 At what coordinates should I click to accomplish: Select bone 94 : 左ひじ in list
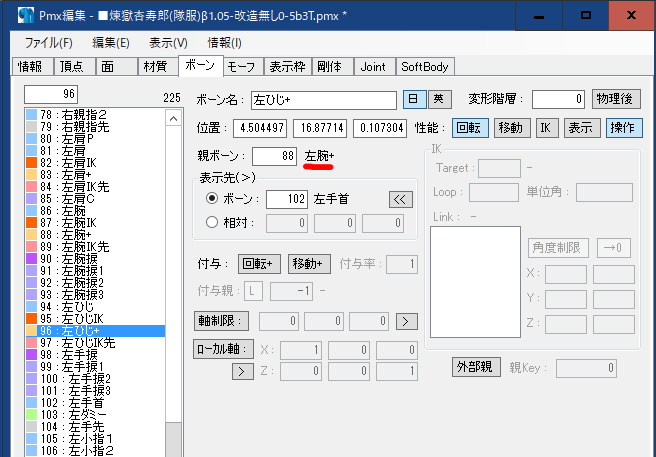point(95,307)
